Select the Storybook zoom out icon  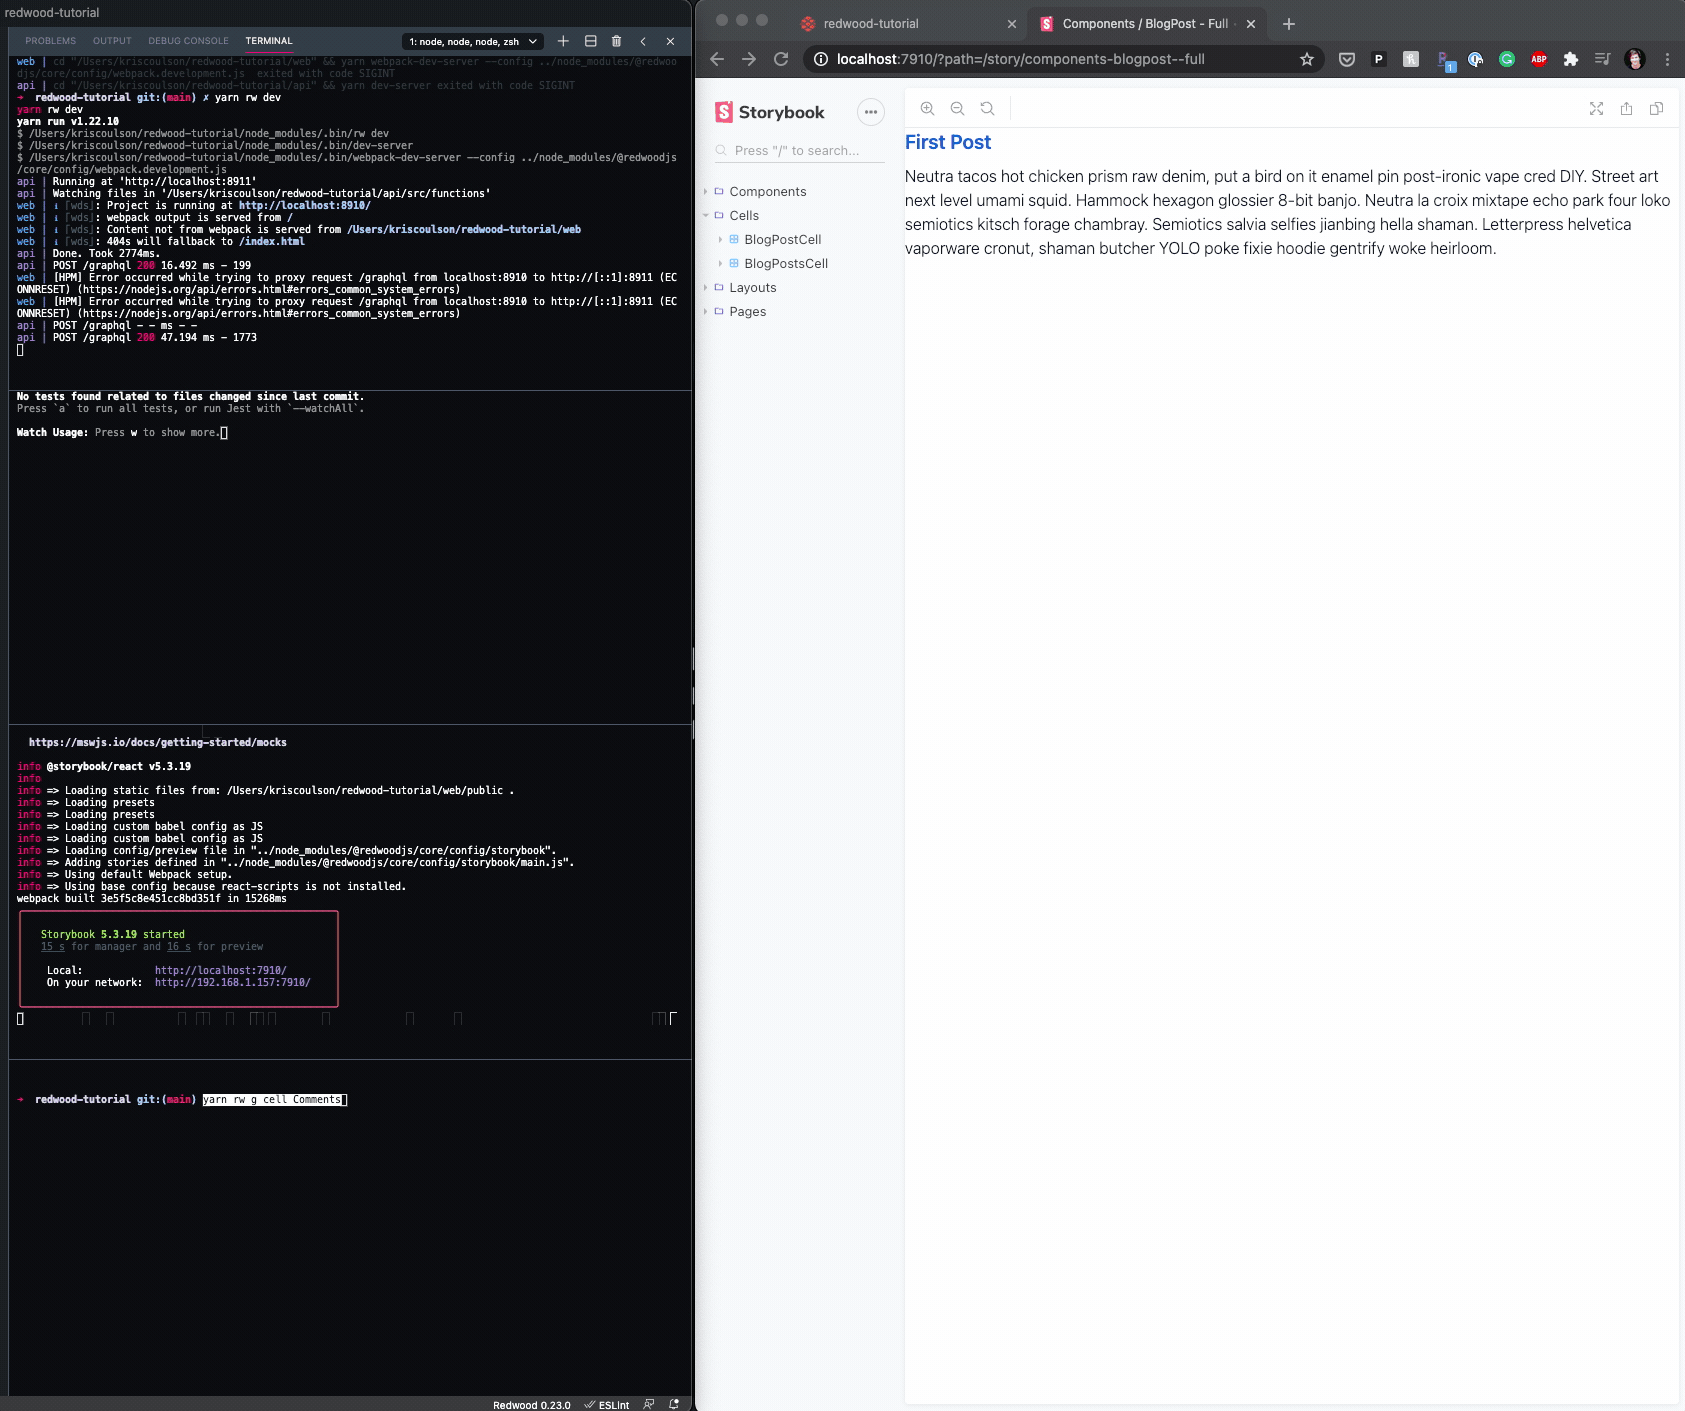tap(957, 108)
